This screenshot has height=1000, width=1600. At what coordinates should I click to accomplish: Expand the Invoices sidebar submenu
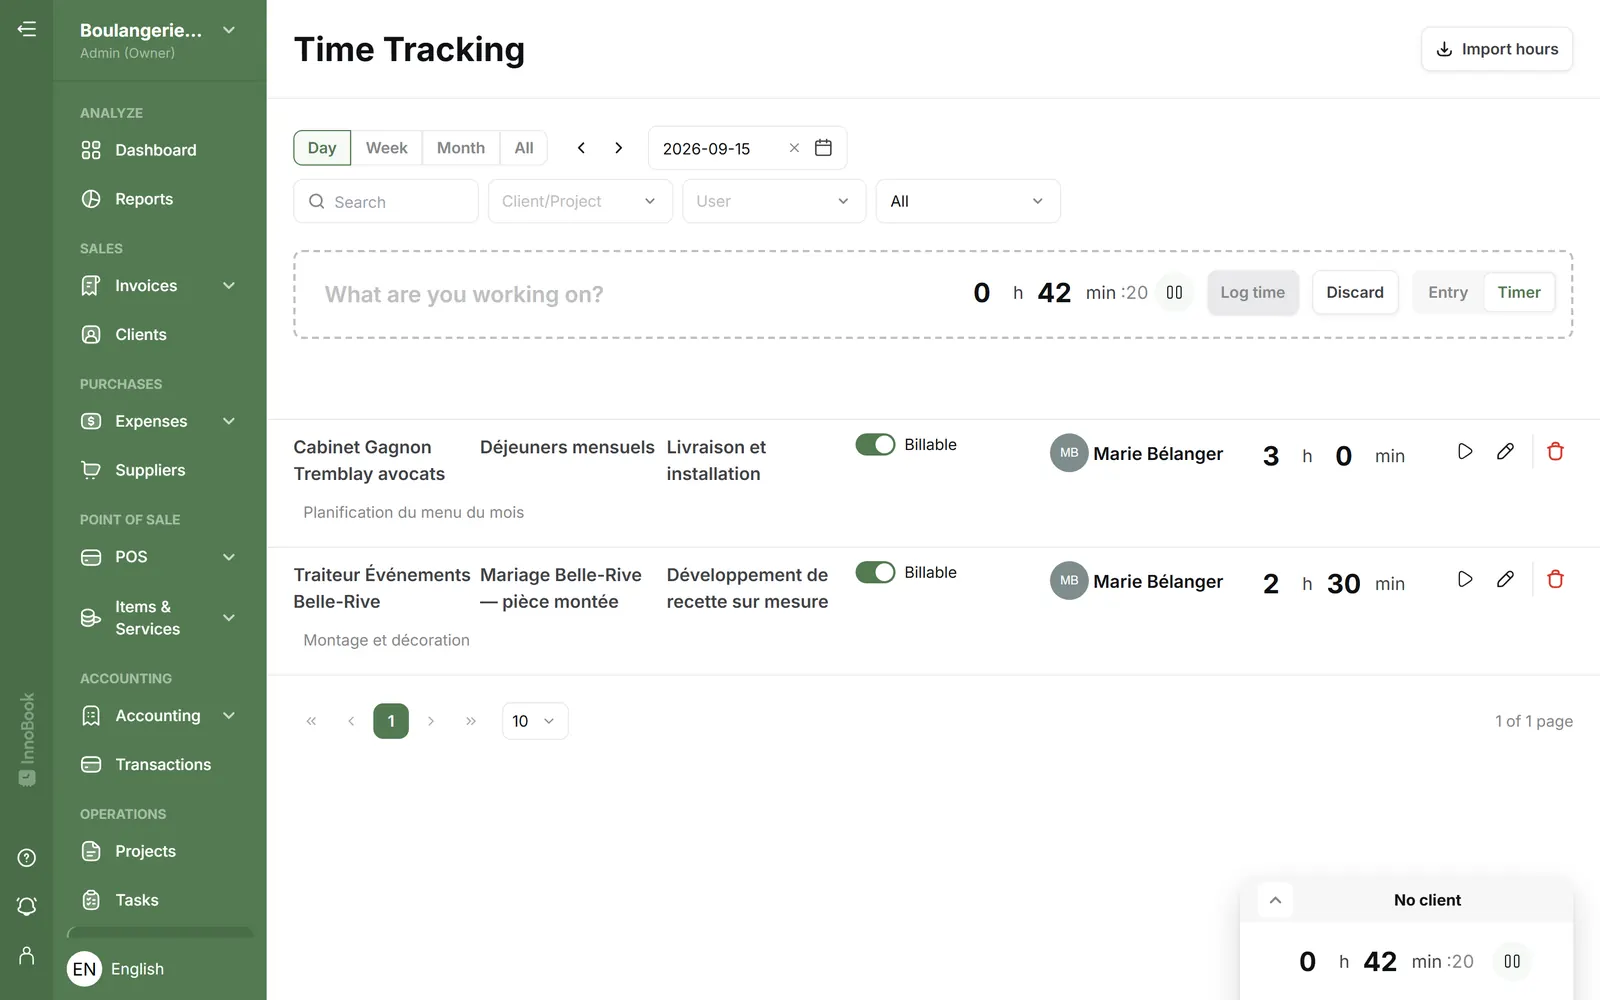229,286
